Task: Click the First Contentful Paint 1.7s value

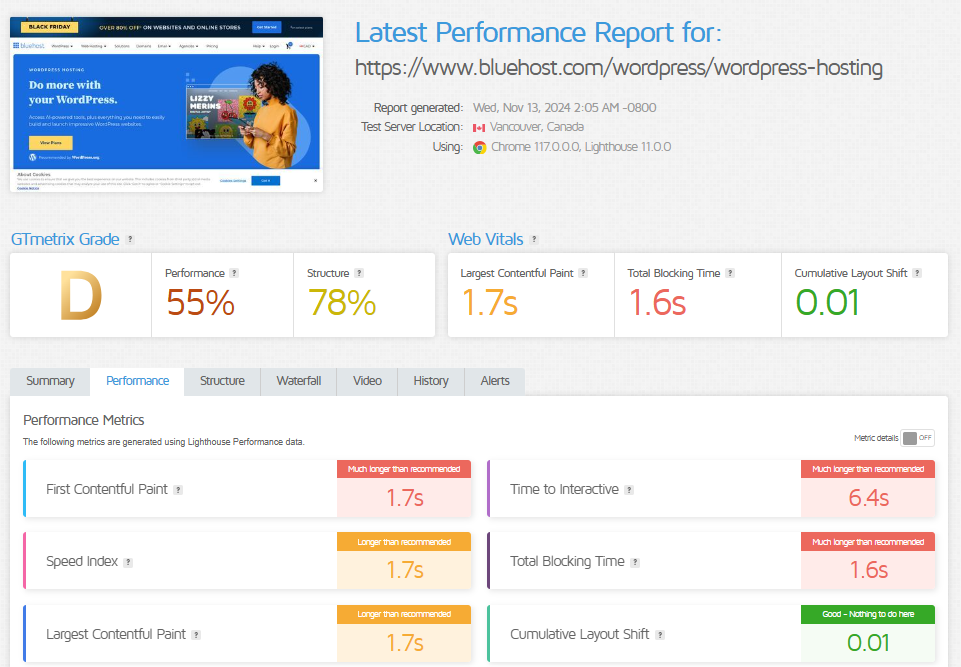Action: [x=405, y=498]
